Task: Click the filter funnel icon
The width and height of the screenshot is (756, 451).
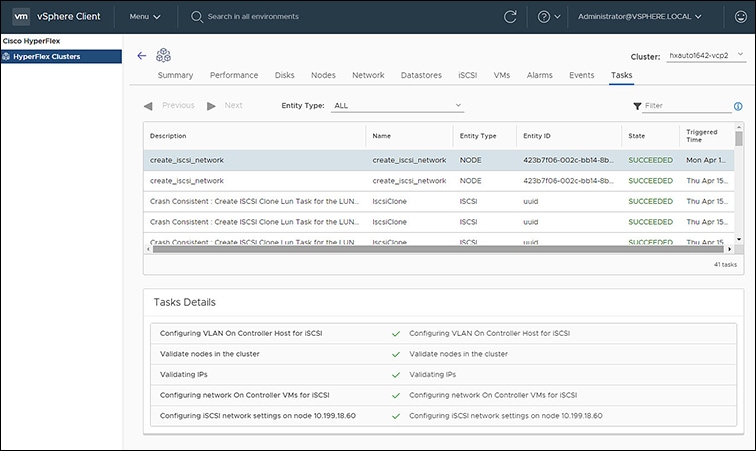Action: [637, 106]
